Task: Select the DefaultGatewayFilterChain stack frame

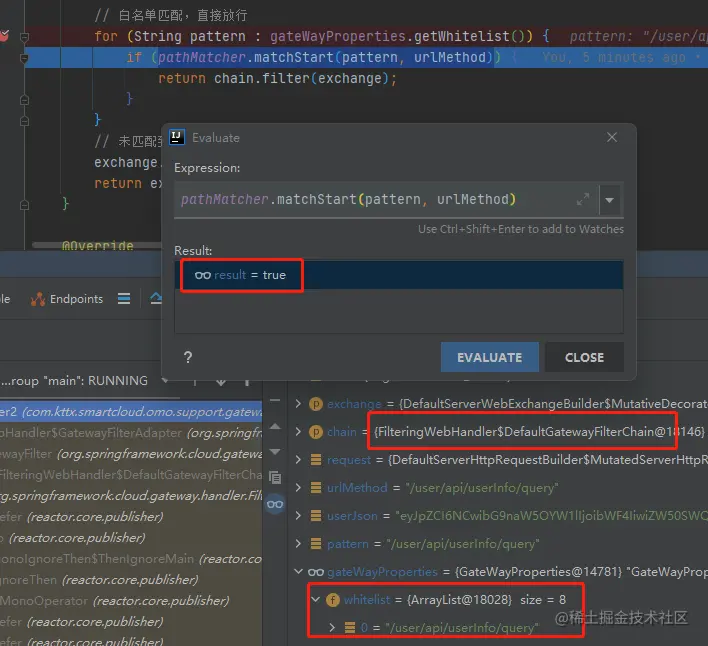Action: pyautogui.click(x=131, y=474)
